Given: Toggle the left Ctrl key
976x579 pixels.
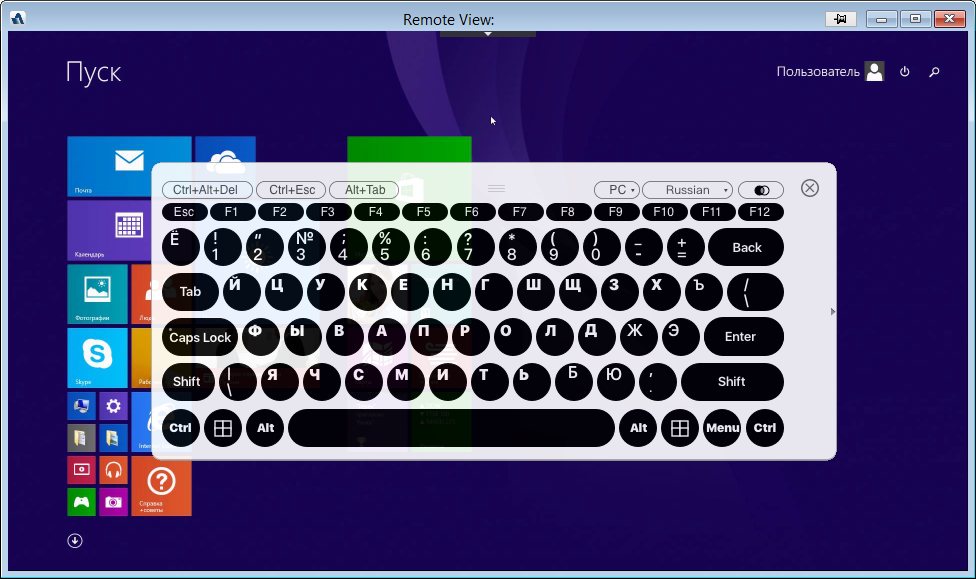Looking at the screenshot, I should pyautogui.click(x=181, y=428).
